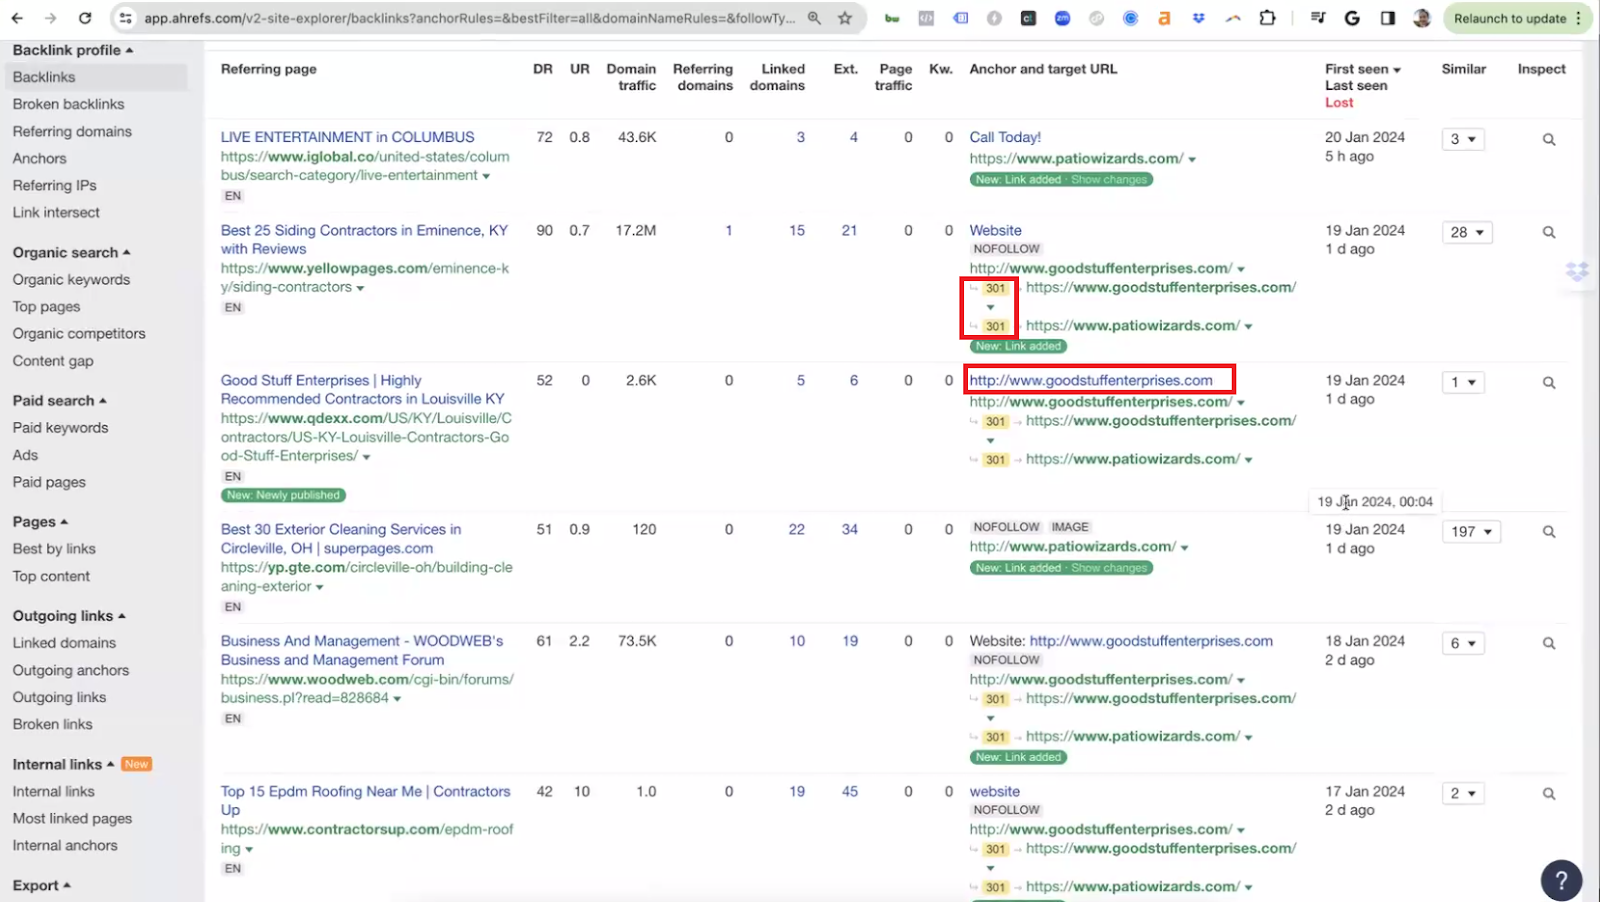Viewport: 1600px width, 902px height.
Task: Inspect the contractorsup.com backlink row magnifier
Action: click(x=1549, y=794)
